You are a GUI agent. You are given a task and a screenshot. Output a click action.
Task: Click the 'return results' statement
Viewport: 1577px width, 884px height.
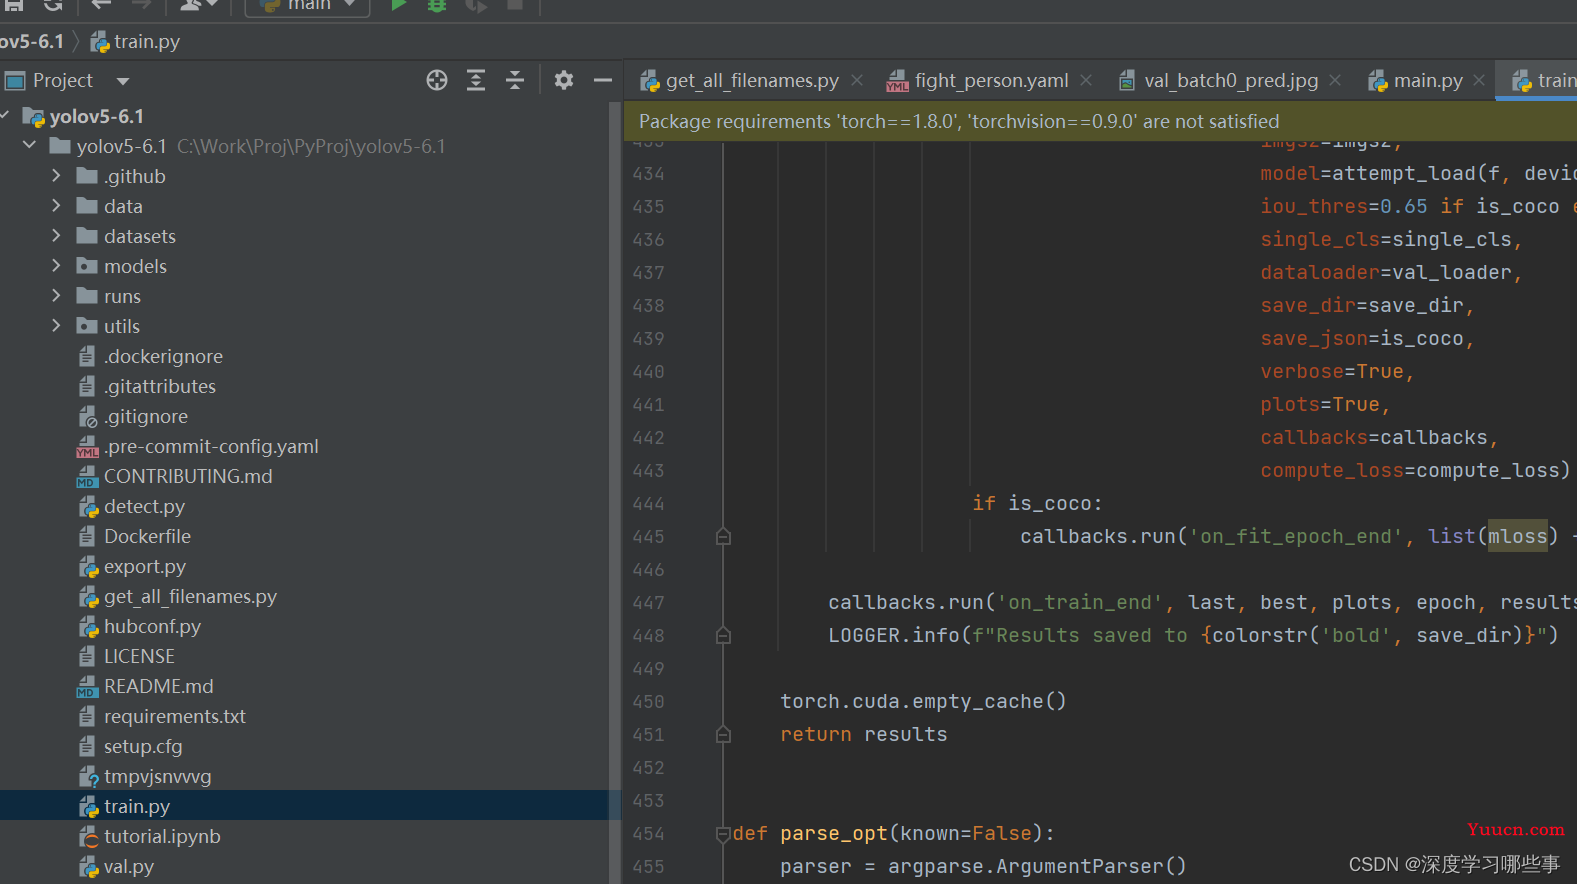[863, 735]
